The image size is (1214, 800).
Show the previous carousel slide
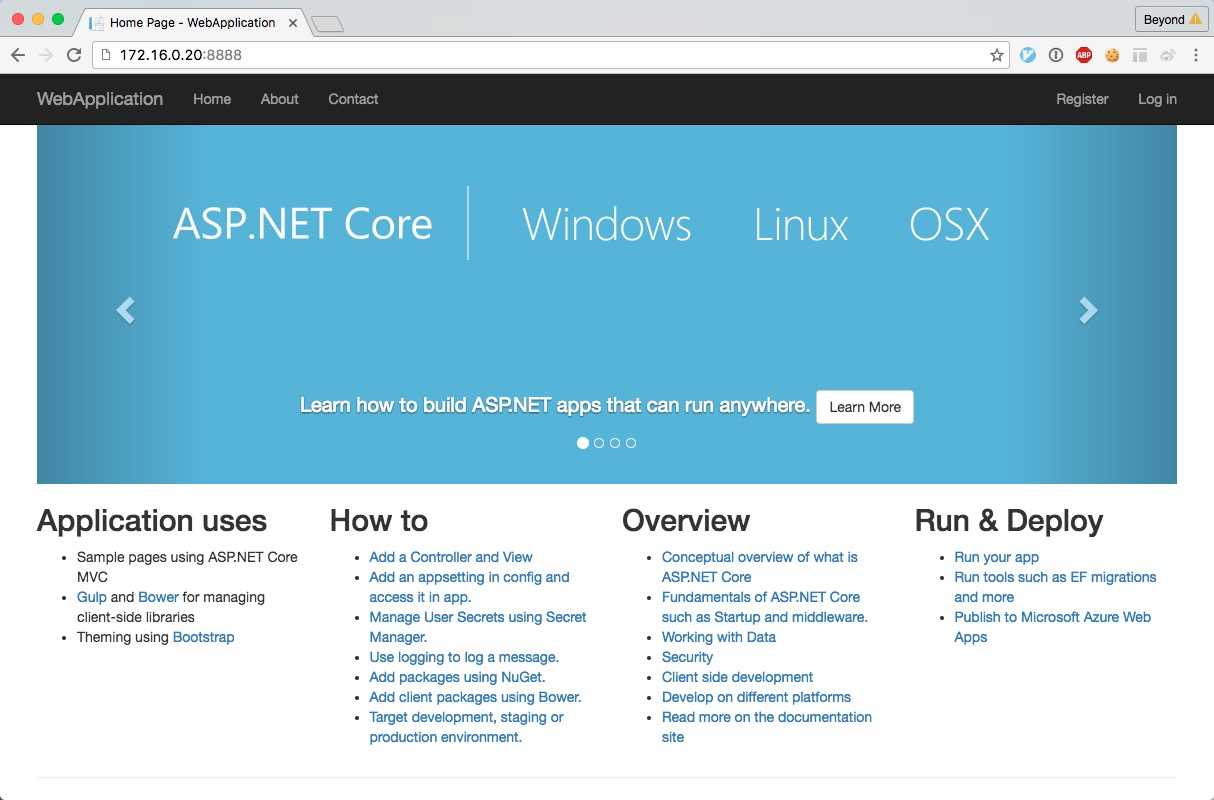pos(125,311)
